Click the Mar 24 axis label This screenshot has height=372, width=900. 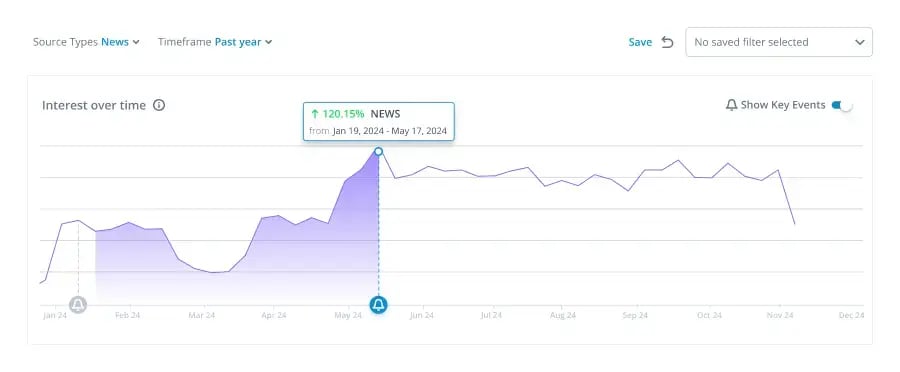pyautogui.click(x=201, y=315)
